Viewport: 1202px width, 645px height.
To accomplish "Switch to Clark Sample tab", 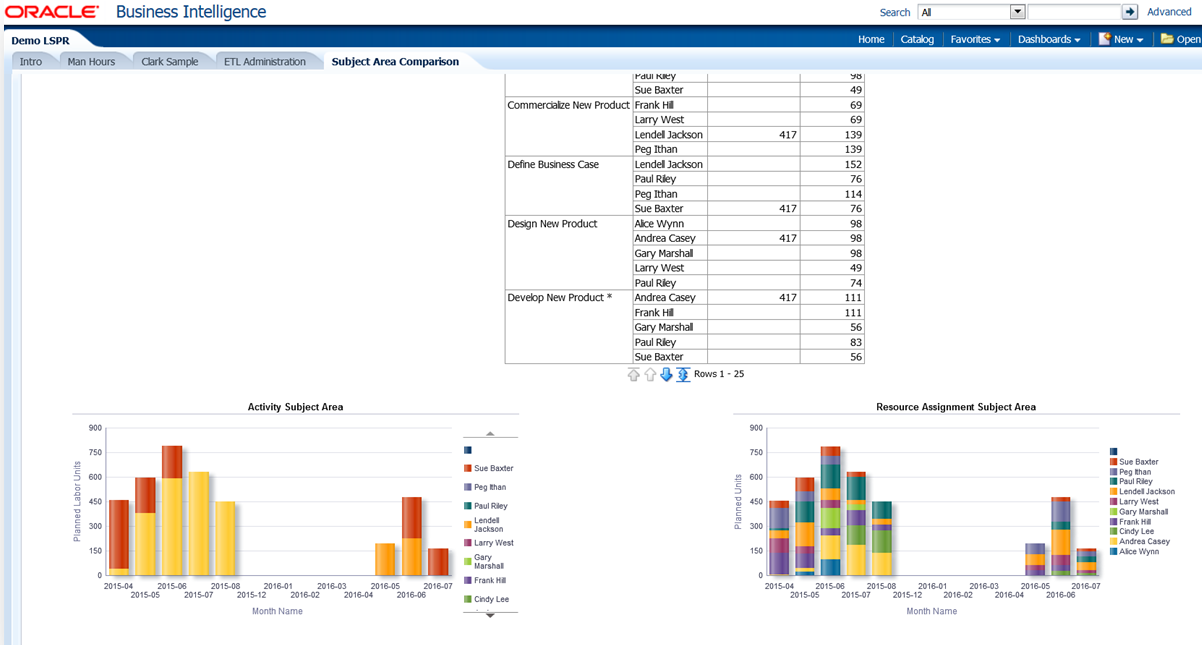I will coord(170,61).
